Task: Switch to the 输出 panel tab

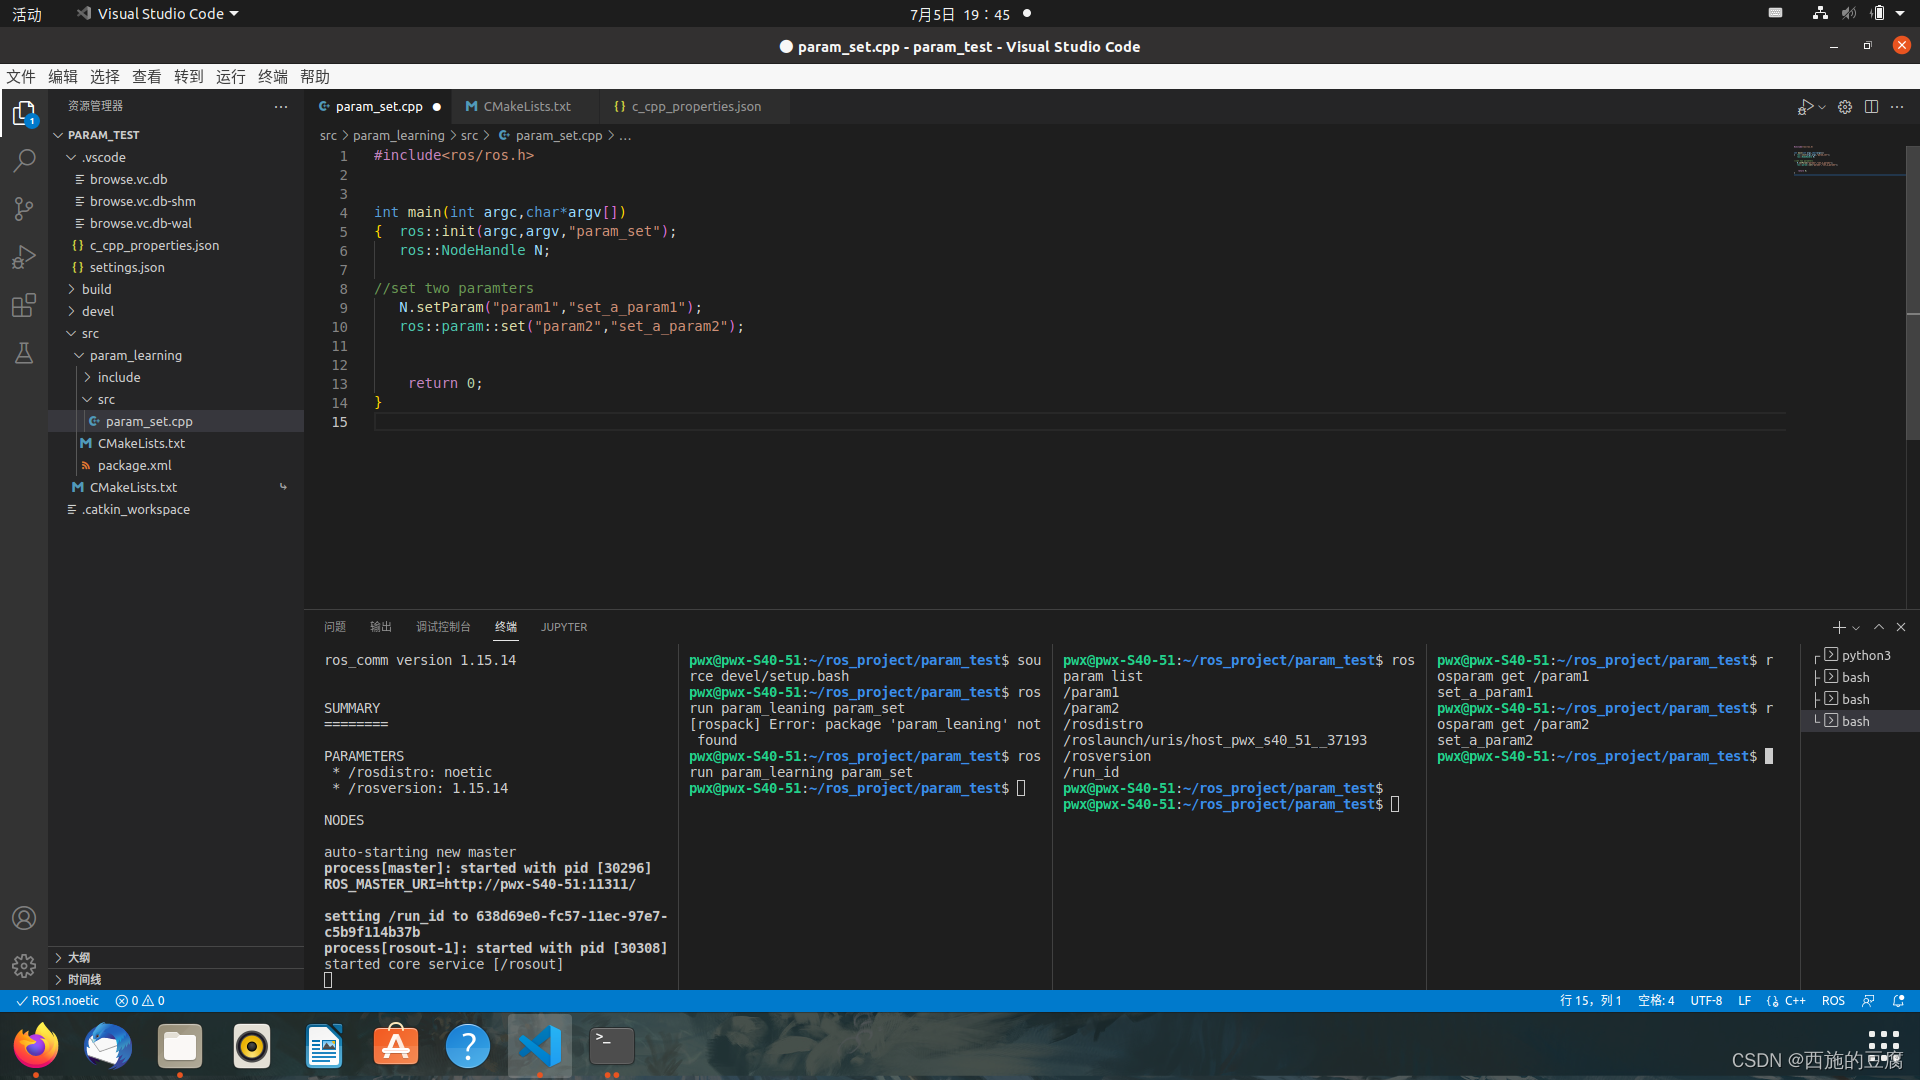Action: tap(381, 627)
